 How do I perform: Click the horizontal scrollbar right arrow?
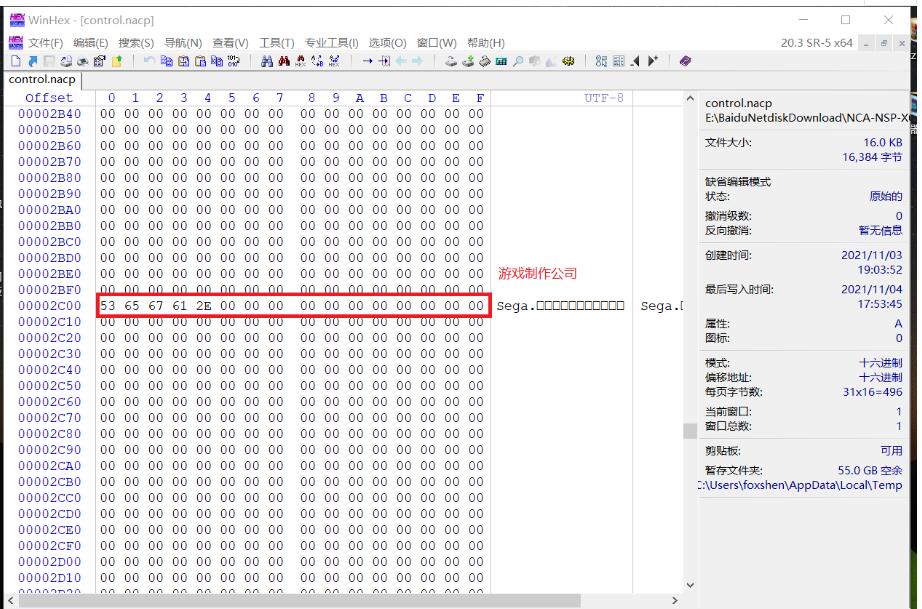pyautogui.click(x=674, y=600)
